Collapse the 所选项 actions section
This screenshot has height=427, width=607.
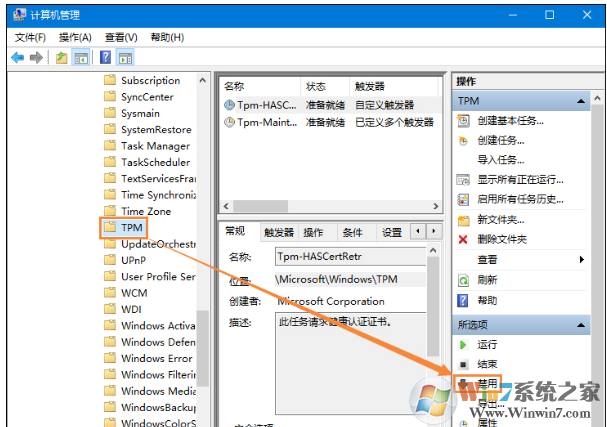tap(580, 325)
